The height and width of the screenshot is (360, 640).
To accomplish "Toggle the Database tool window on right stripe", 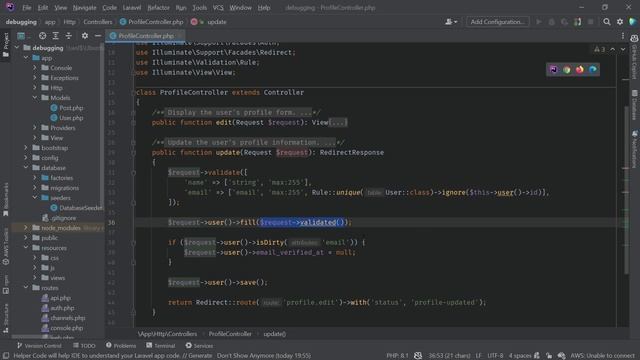I will pyautogui.click(x=635, y=105).
